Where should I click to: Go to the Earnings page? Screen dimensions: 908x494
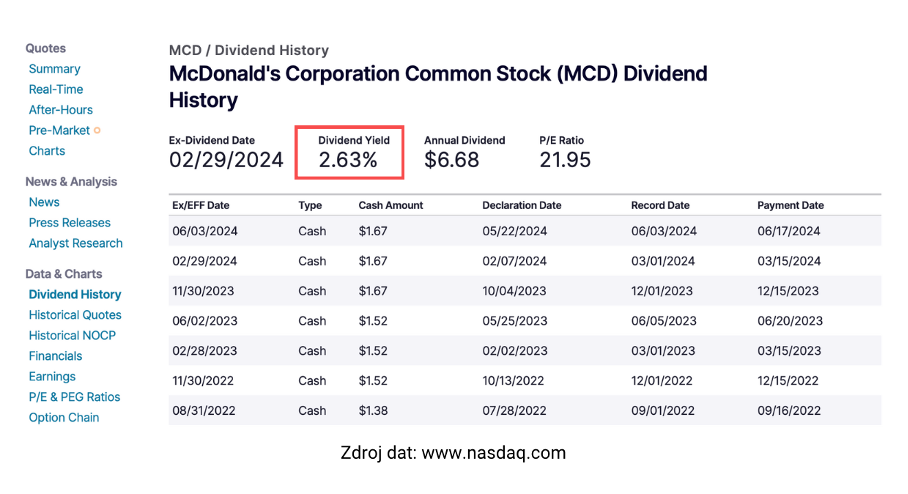(52, 376)
